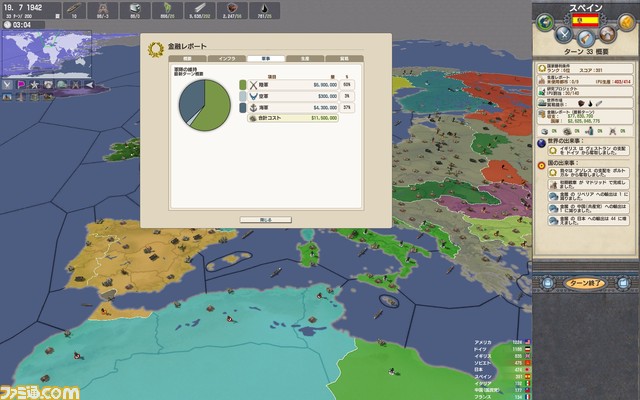The image size is (640, 400).
Task: Click the world minimap
Action: click(46, 54)
